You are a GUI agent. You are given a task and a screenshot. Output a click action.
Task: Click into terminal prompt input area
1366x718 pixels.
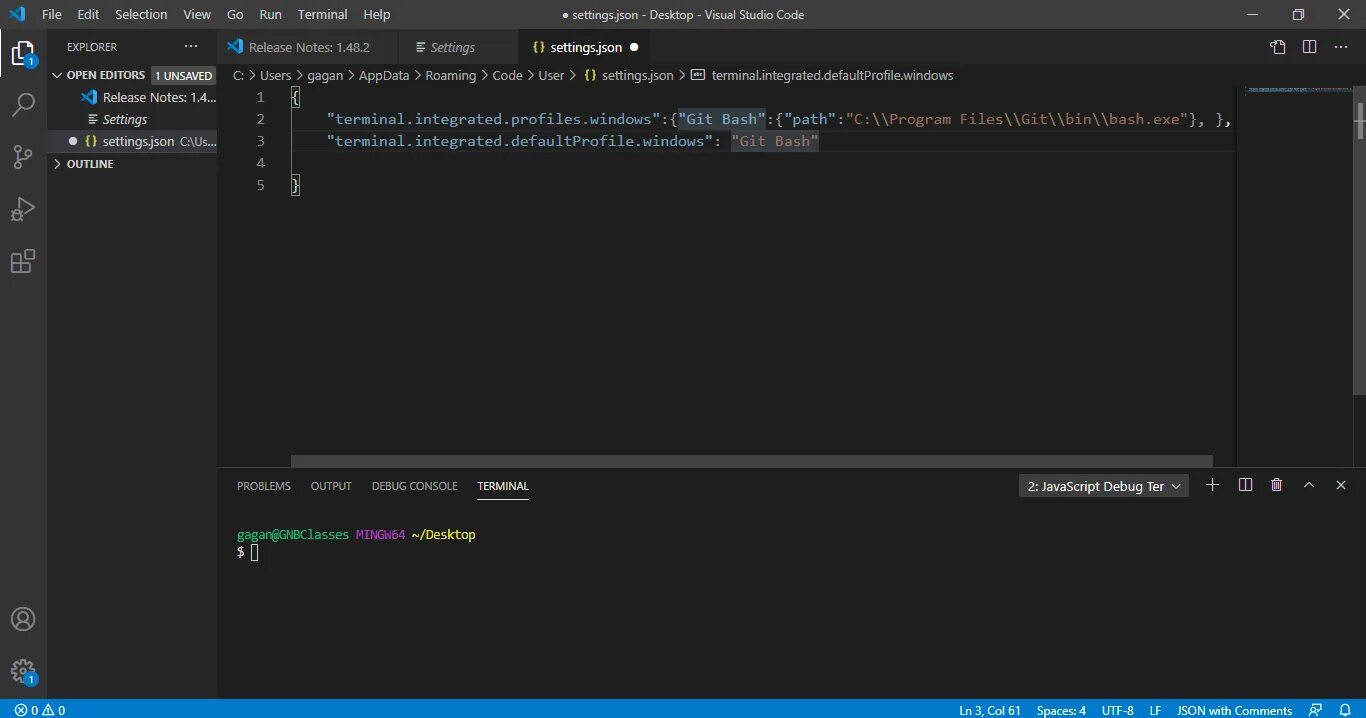coord(254,552)
